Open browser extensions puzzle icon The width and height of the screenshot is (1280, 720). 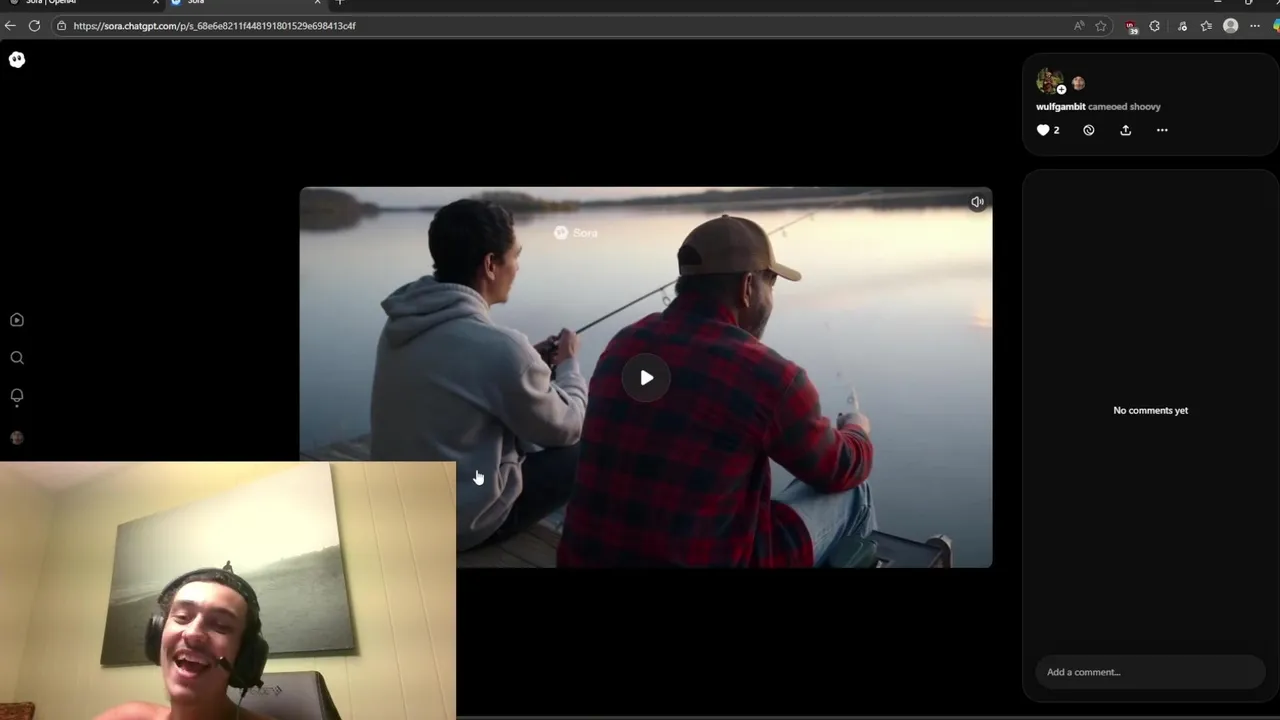coord(1155,26)
